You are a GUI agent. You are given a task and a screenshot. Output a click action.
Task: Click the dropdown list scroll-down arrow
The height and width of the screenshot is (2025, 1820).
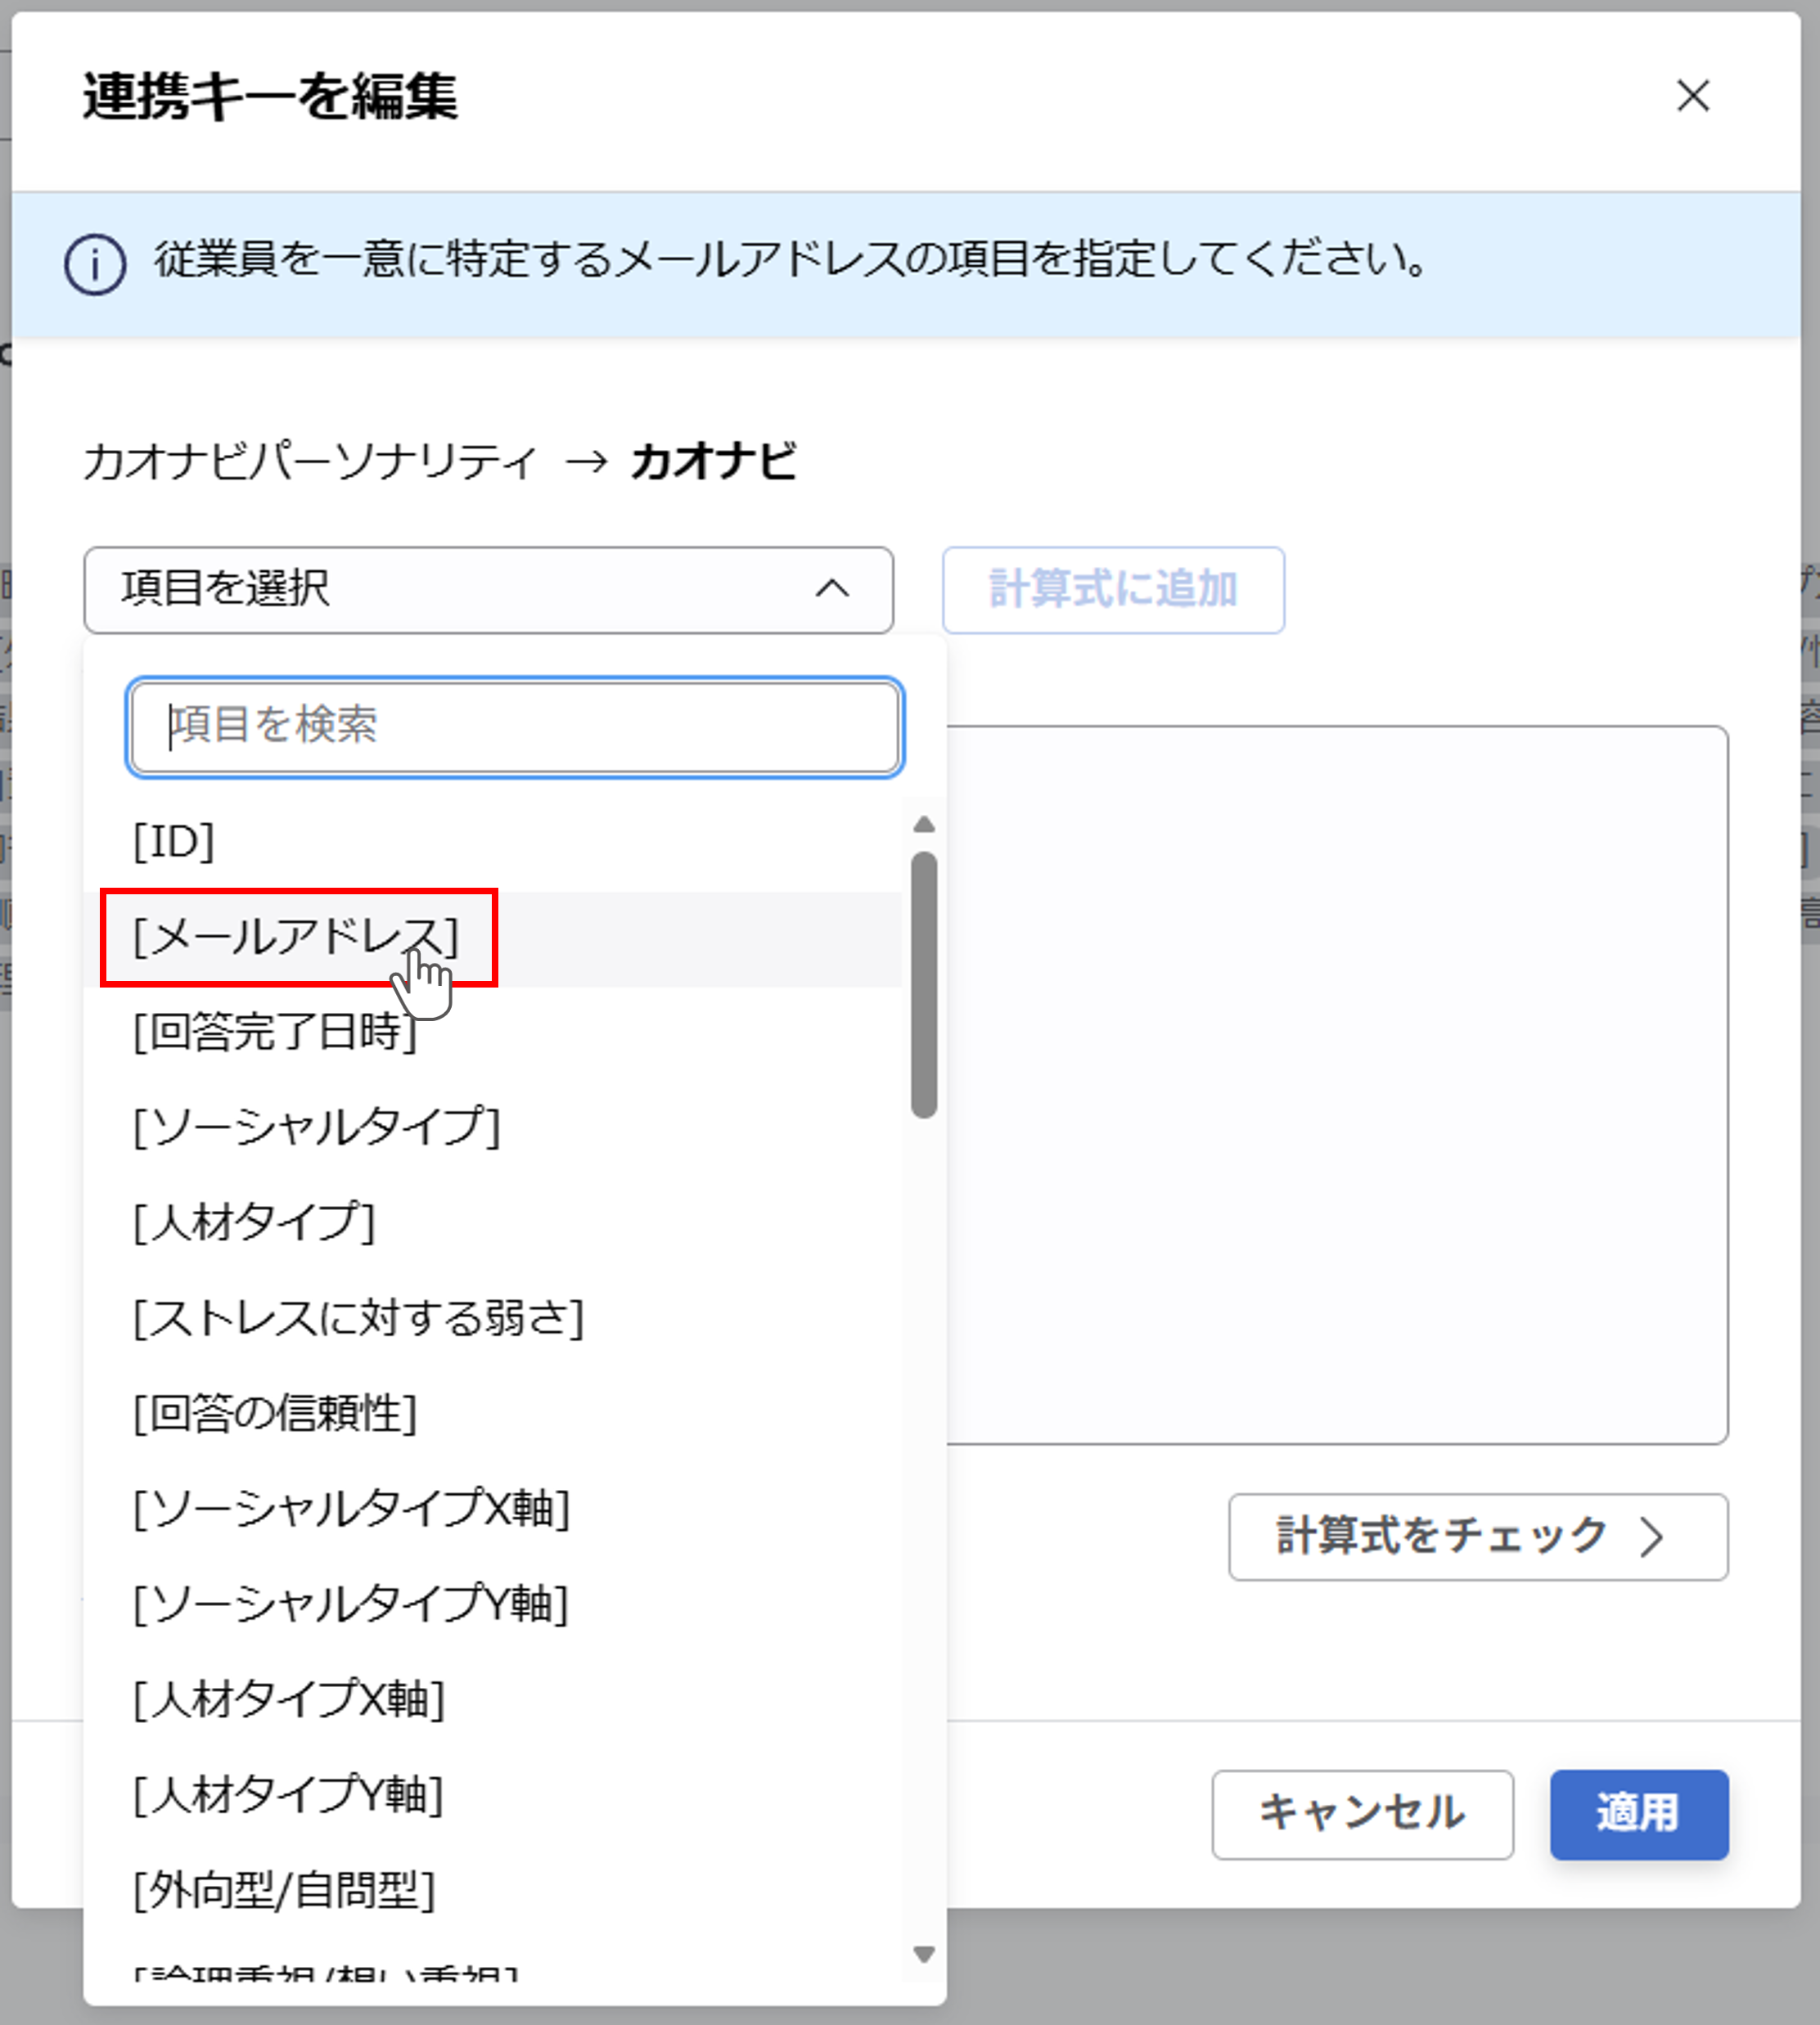924,1953
